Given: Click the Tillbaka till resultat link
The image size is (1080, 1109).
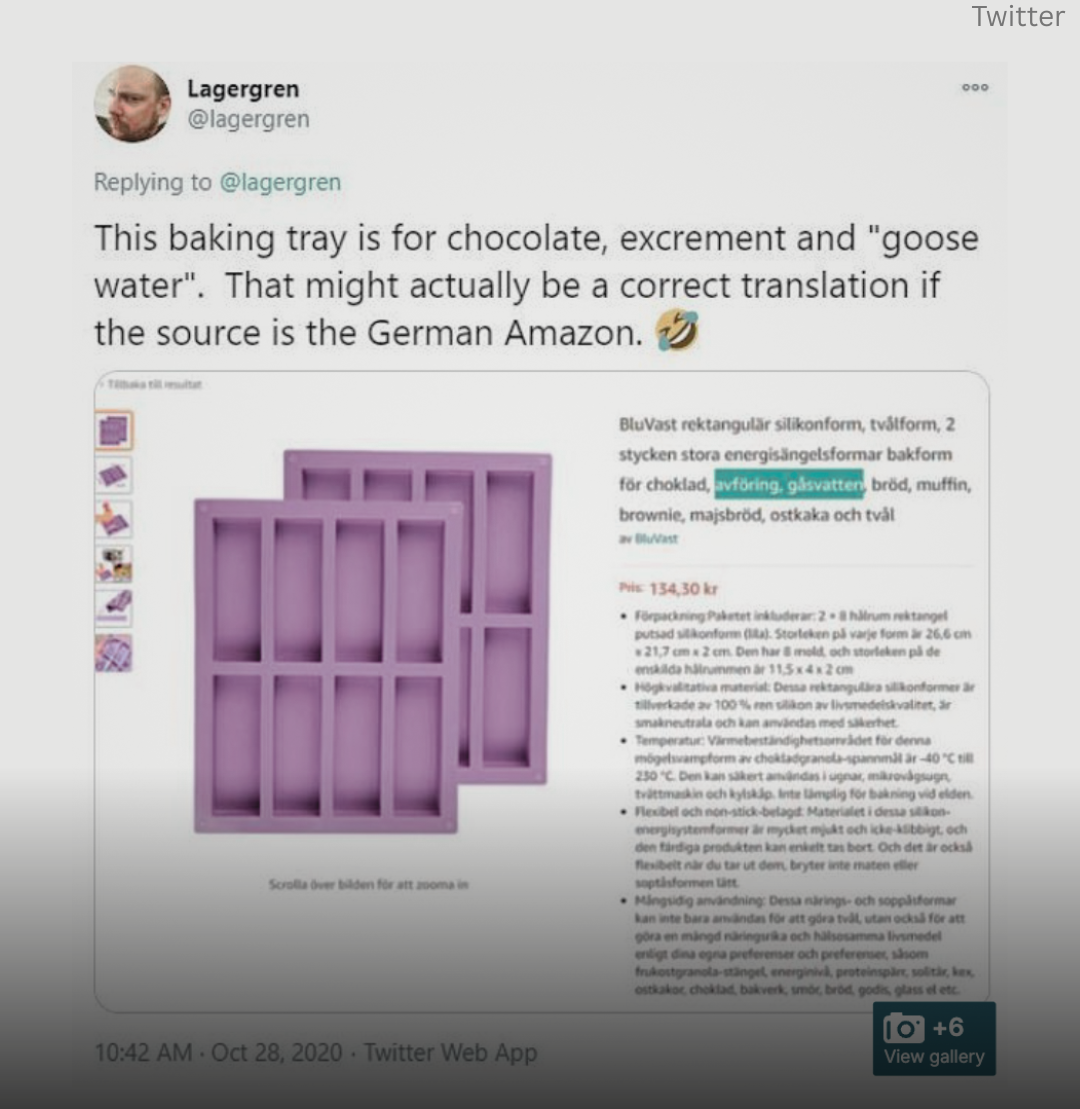Looking at the screenshot, I should (153, 384).
